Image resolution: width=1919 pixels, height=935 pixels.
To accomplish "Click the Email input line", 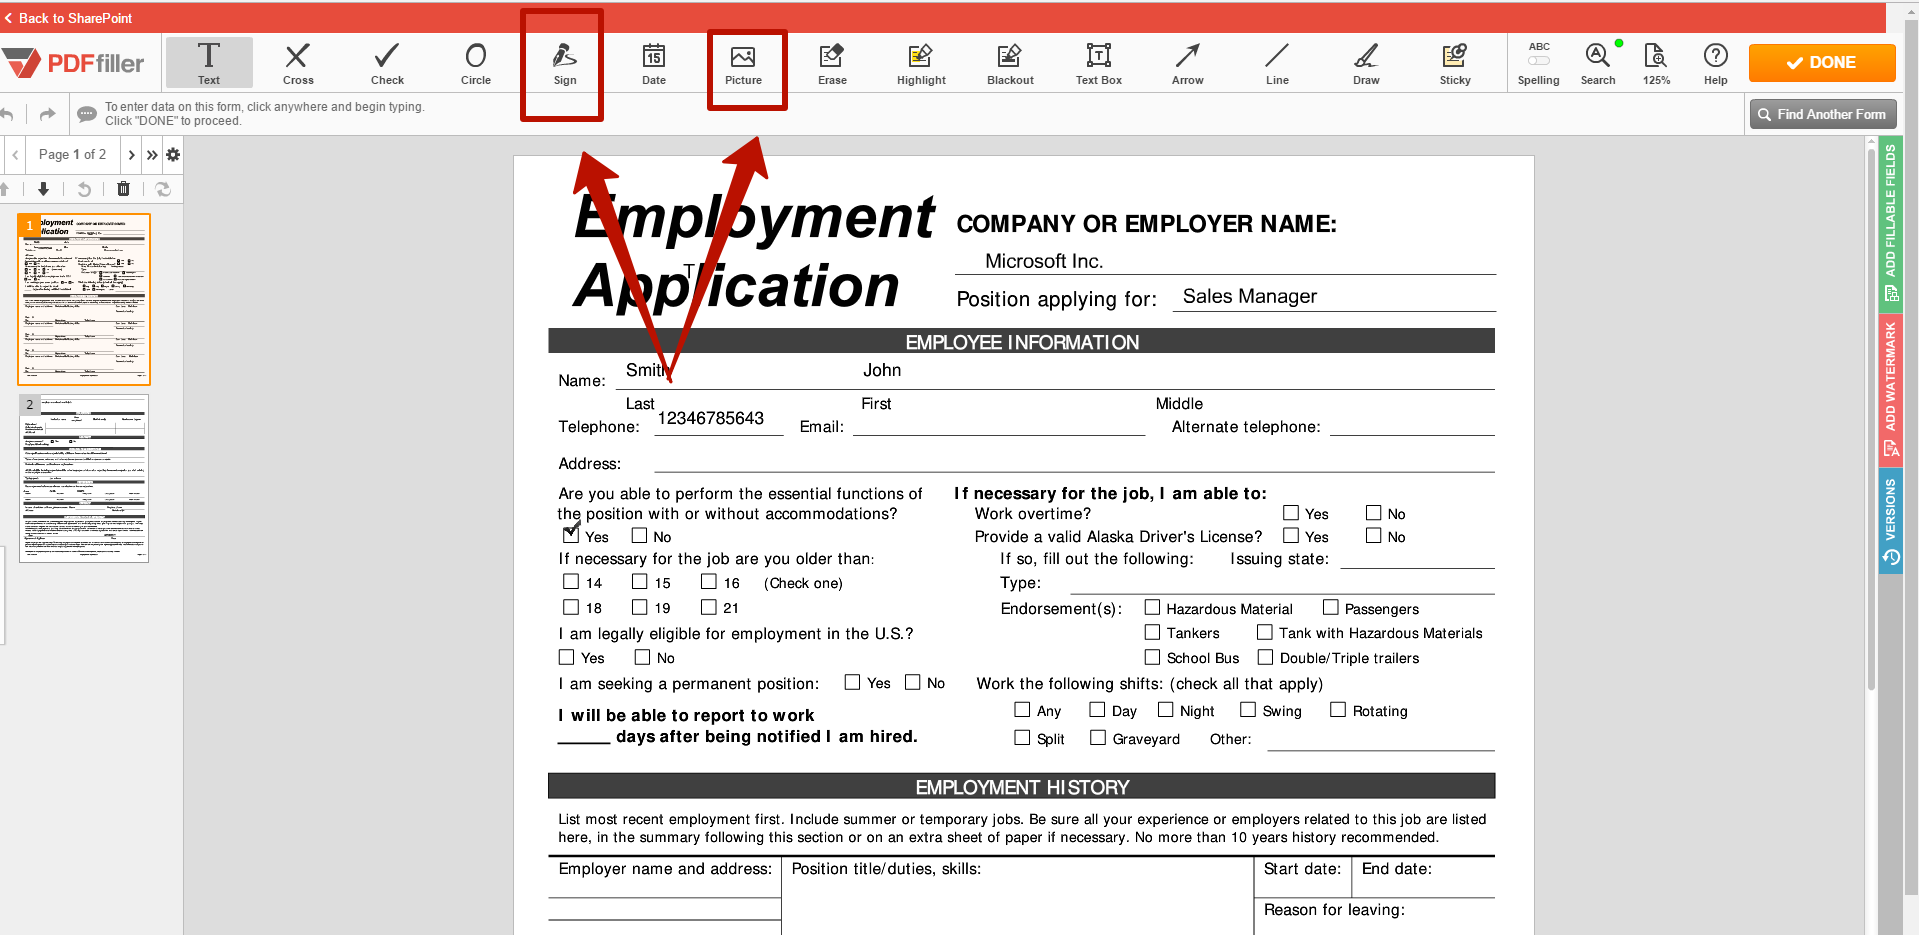I will (x=999, y=426).
